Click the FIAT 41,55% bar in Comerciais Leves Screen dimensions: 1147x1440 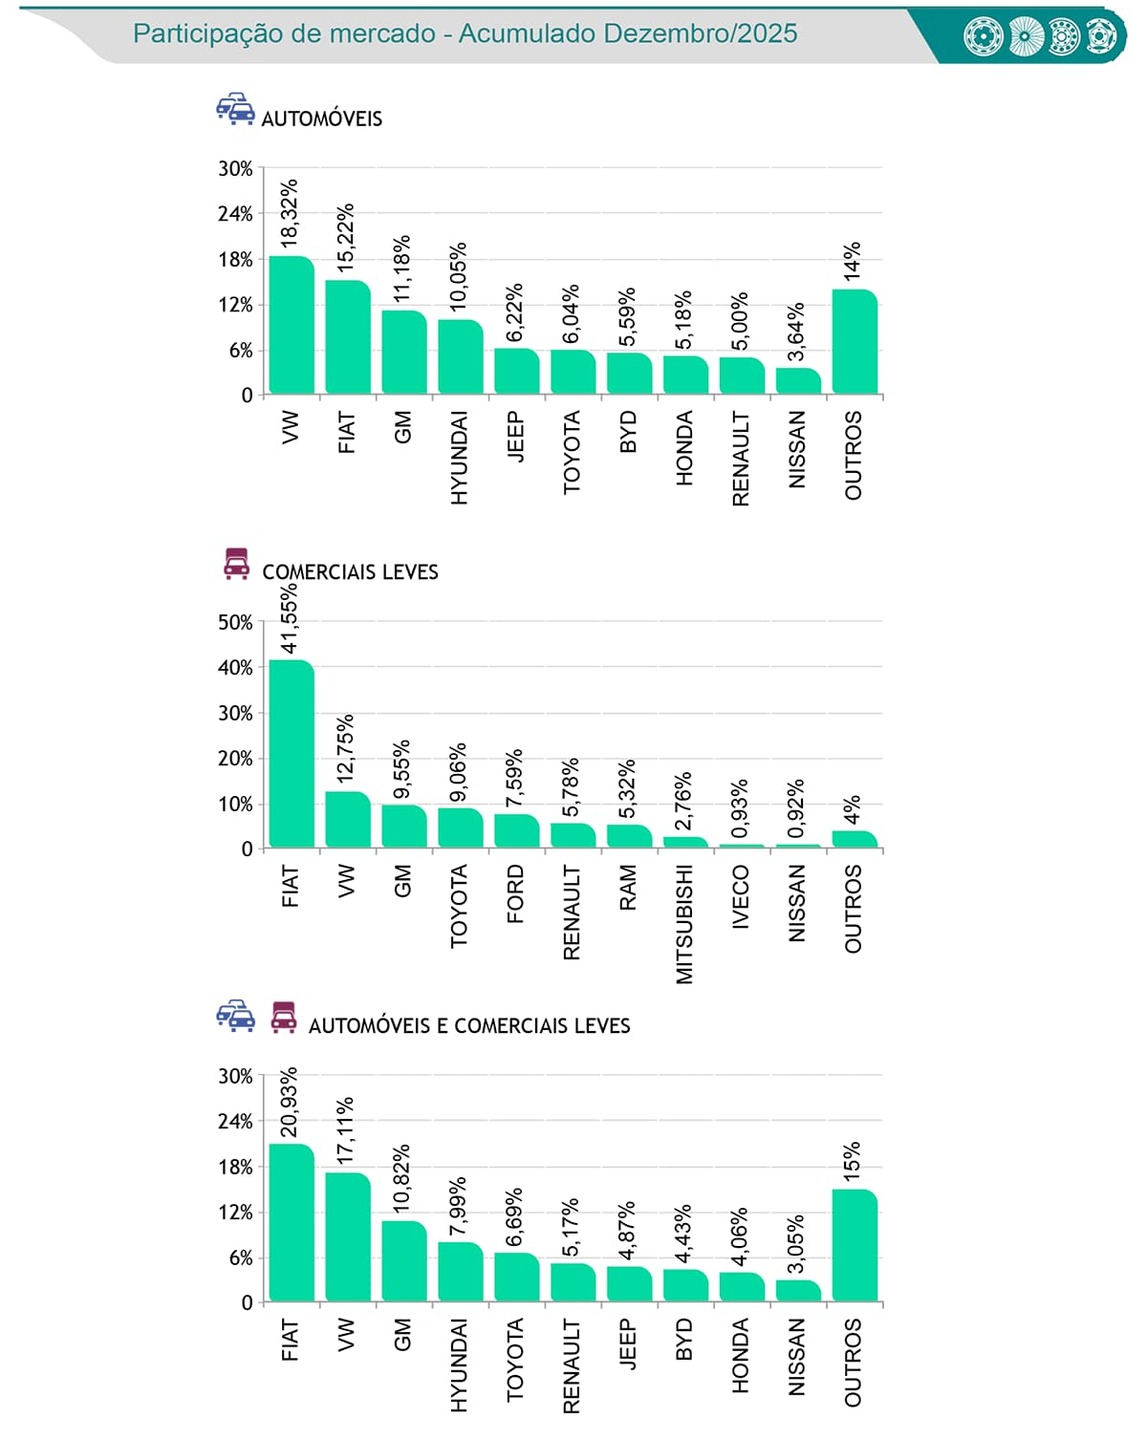(291, 754)
